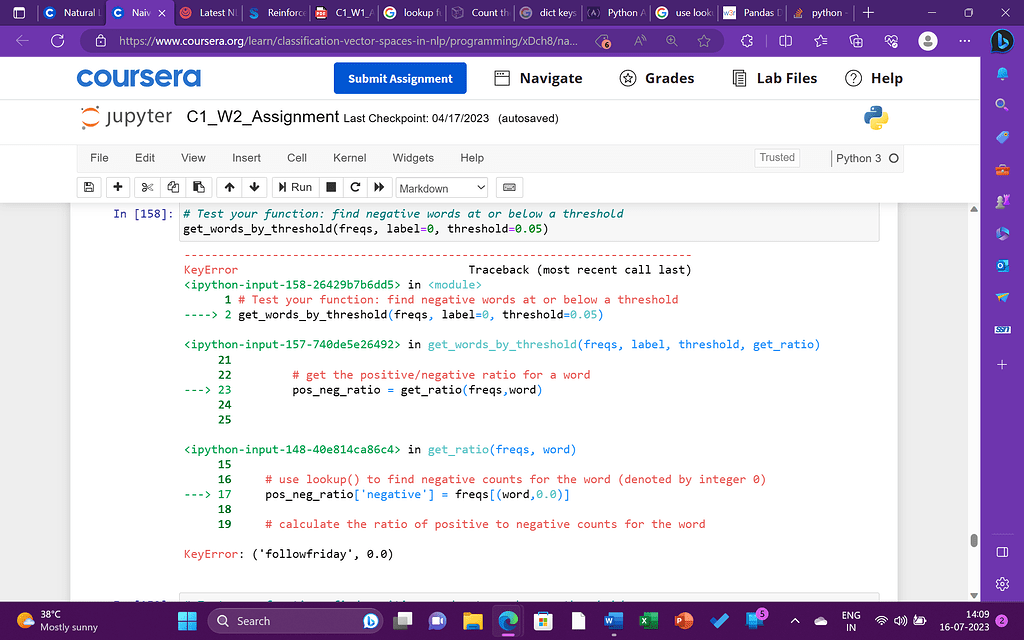Cut selected cells with scissors icon
The width and height of the screenshot is (1024, 640).
(x=147, y=187)
